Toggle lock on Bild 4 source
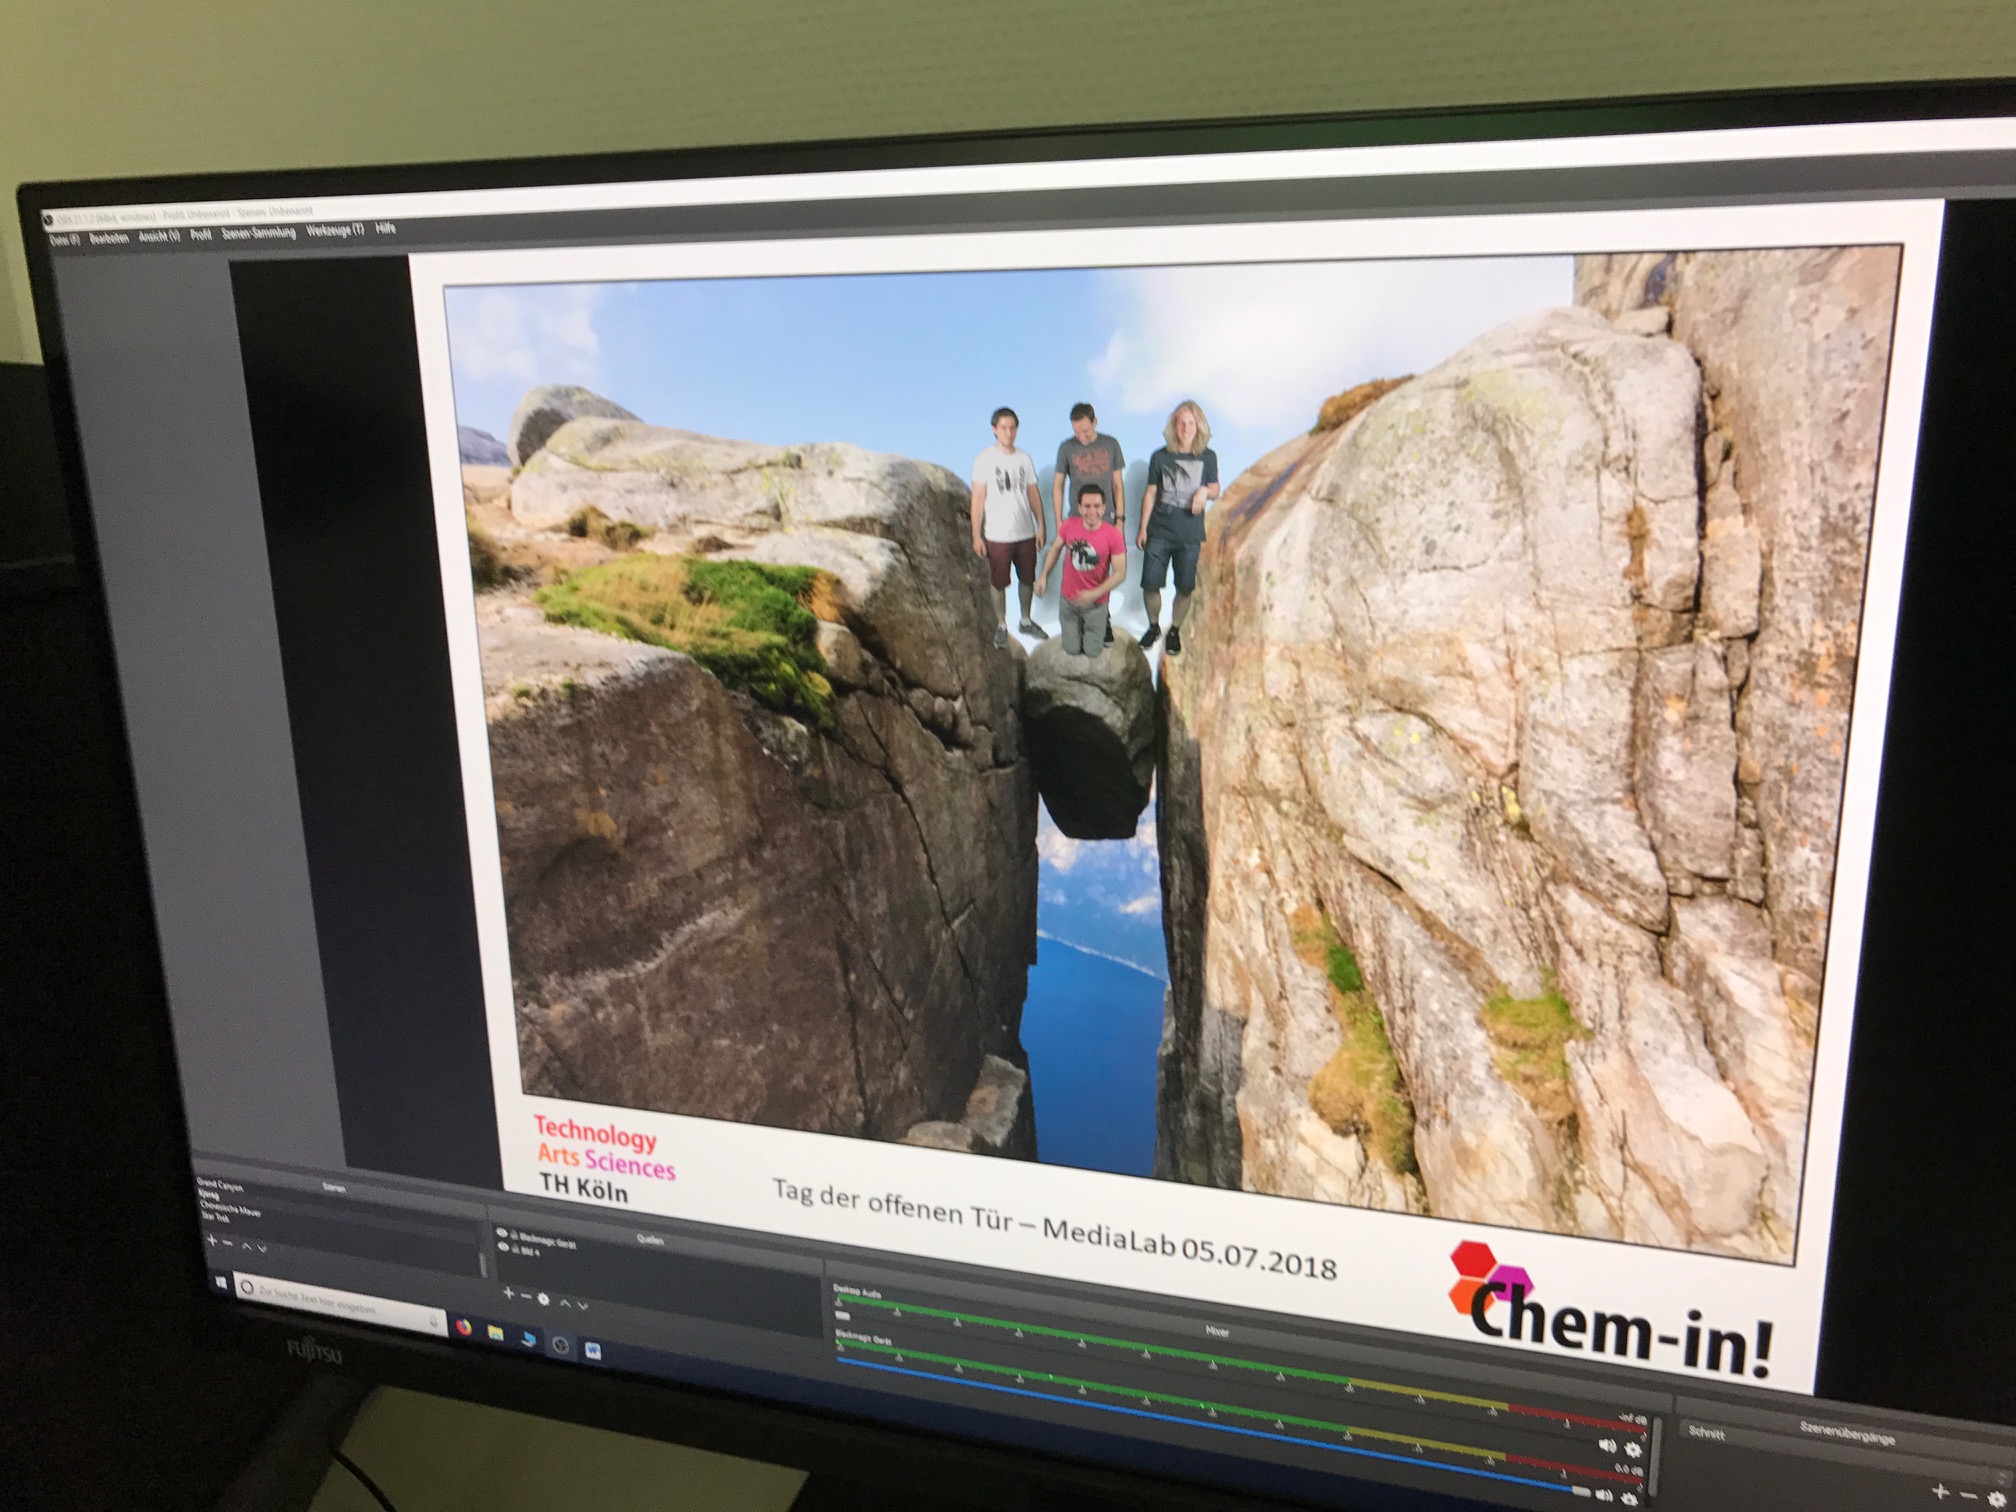 515,1249
